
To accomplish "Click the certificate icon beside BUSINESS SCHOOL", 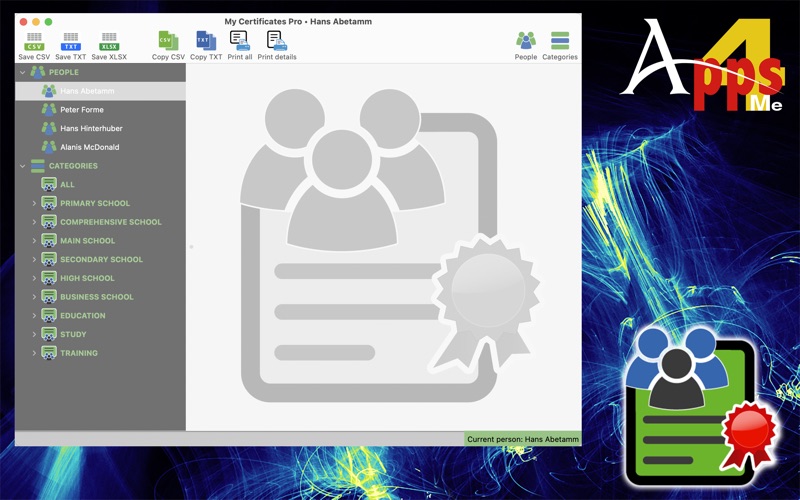I will click(49, 296).
